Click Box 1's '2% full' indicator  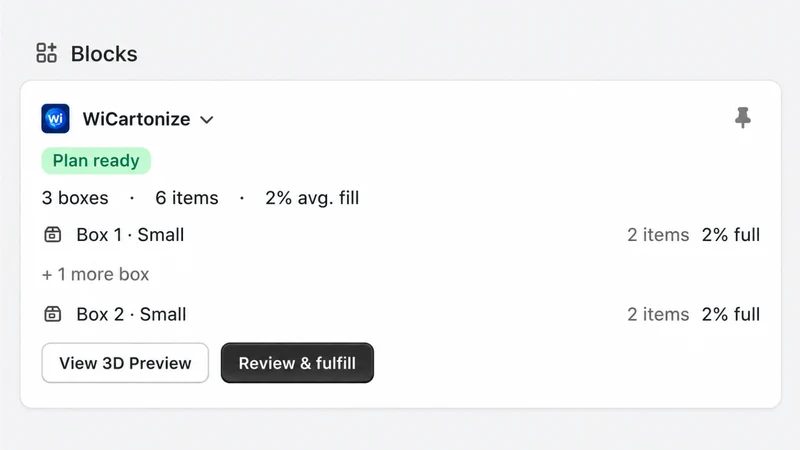click(x=731, y=235)
